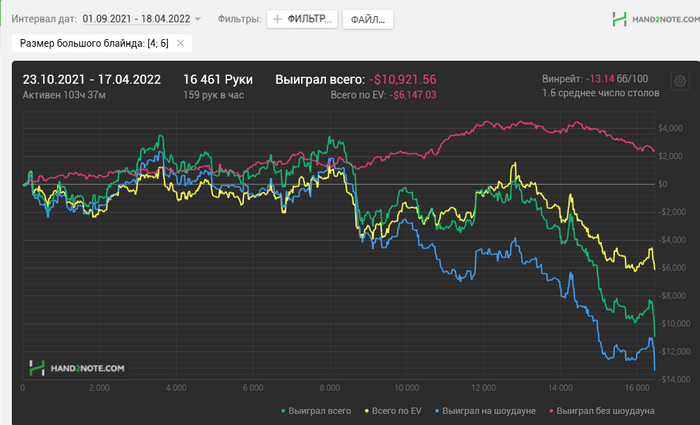The height and width of the screenshot is (425, 700).
Task: Click the plus icon in filter button
Action: coord(277,19)
